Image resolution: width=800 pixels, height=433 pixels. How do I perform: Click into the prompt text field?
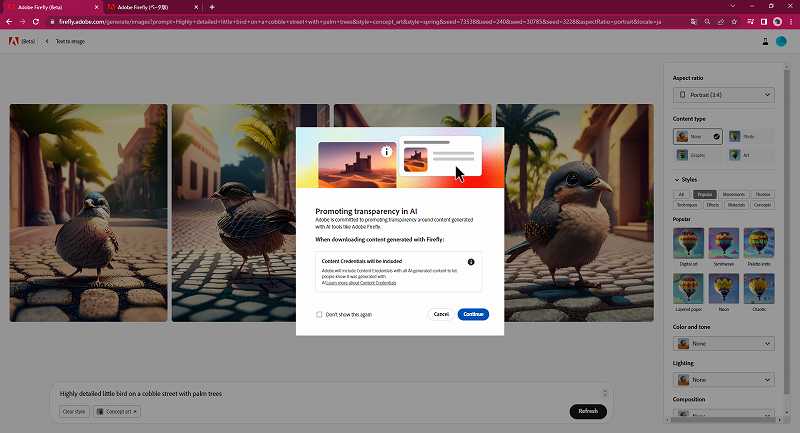click(x=327, y=394)
